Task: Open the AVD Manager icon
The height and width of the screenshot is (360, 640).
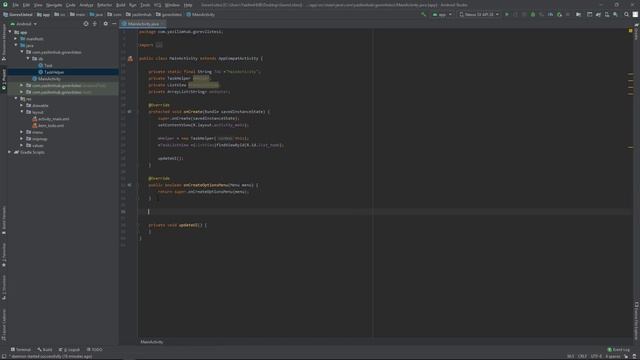Action: 607,15
